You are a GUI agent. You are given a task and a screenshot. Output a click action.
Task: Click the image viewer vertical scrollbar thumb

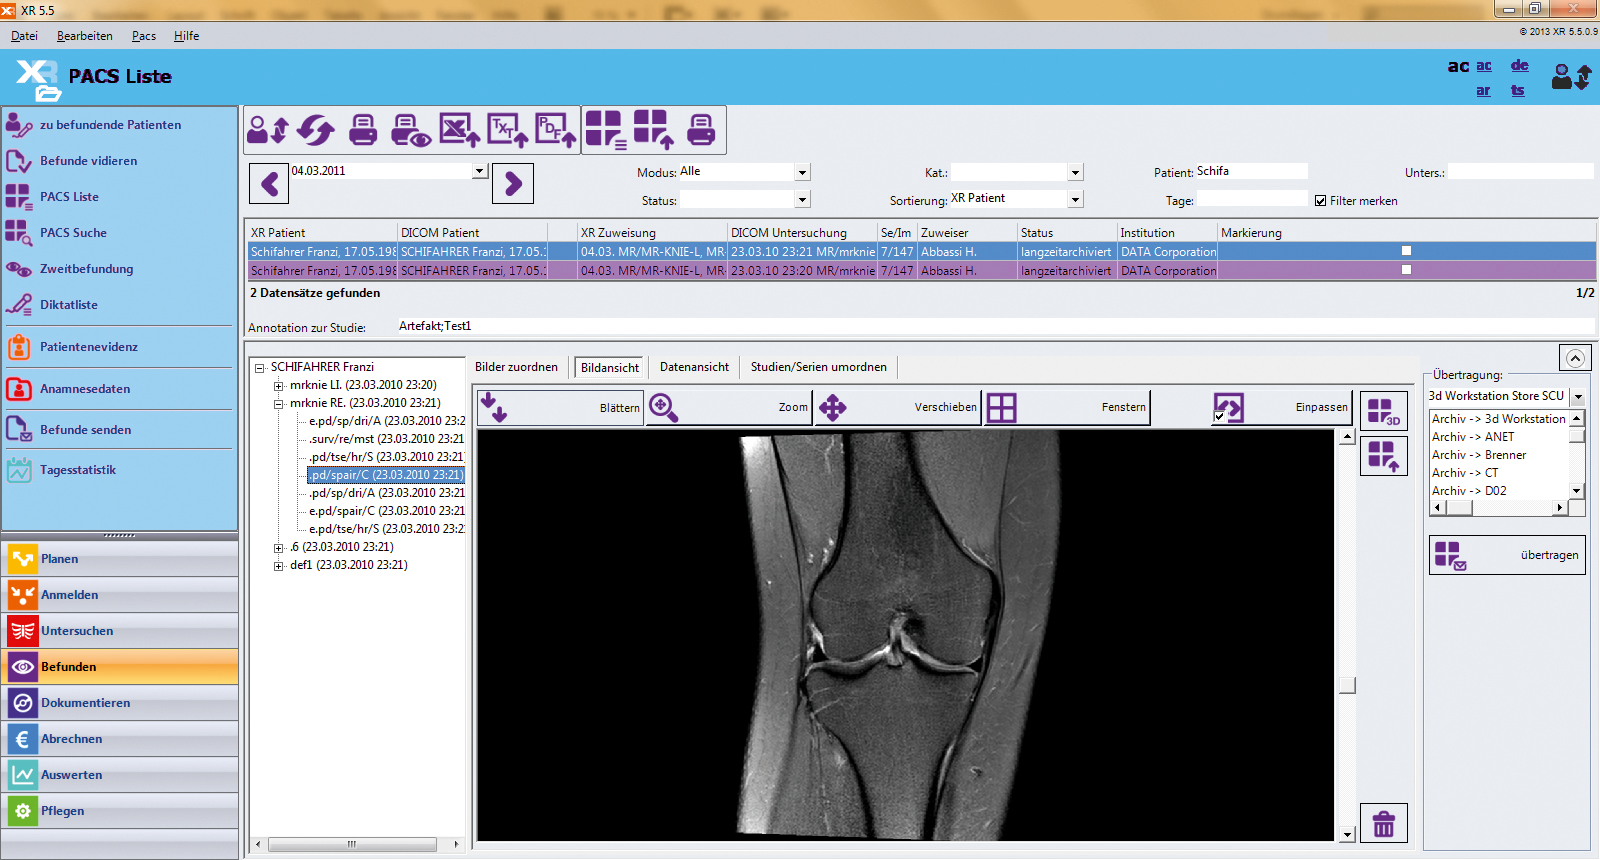[x=1347, y=686]
